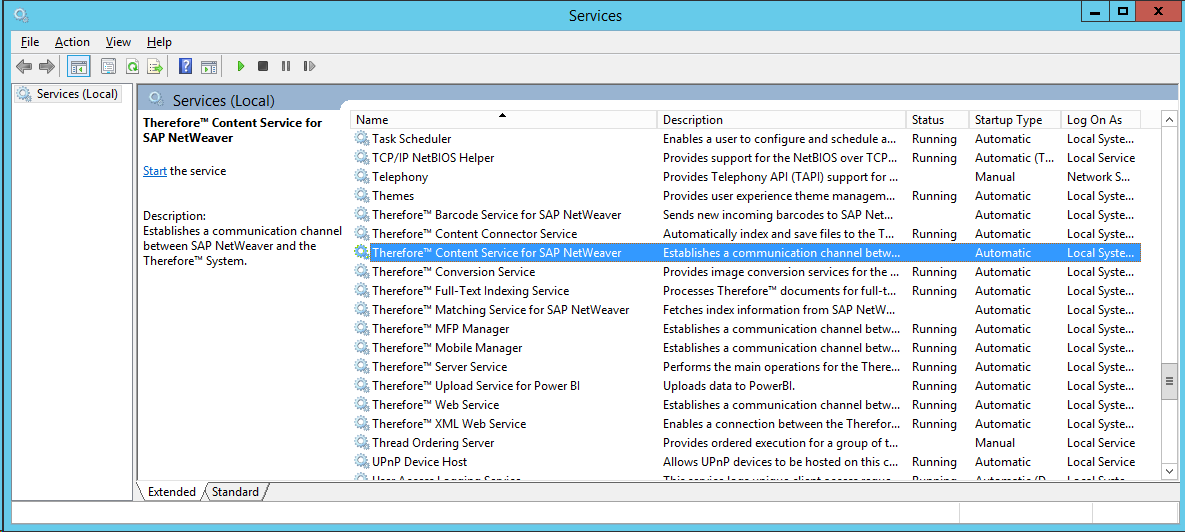1185x532 pixels.
Task: Open the Action menu
Action: tap(72, 42)
